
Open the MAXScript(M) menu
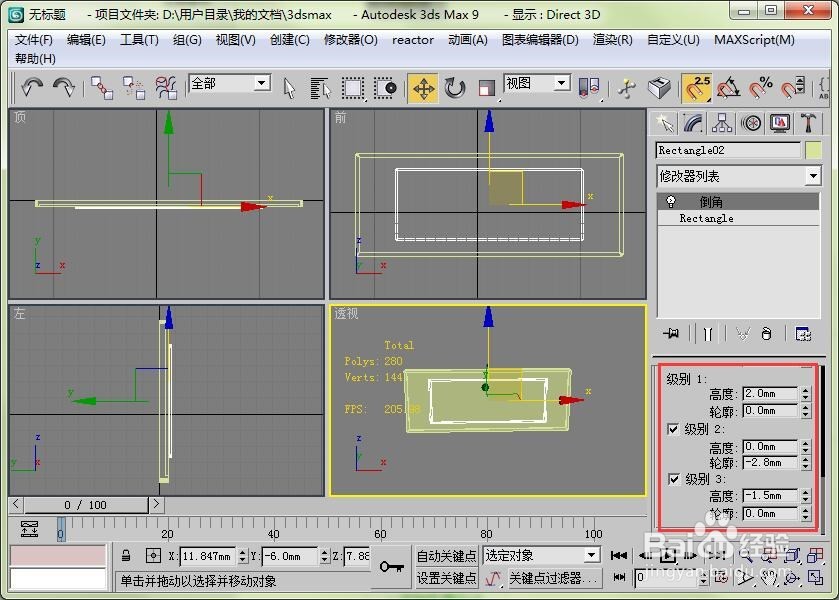pyautogui.click(x=754, y=40)
